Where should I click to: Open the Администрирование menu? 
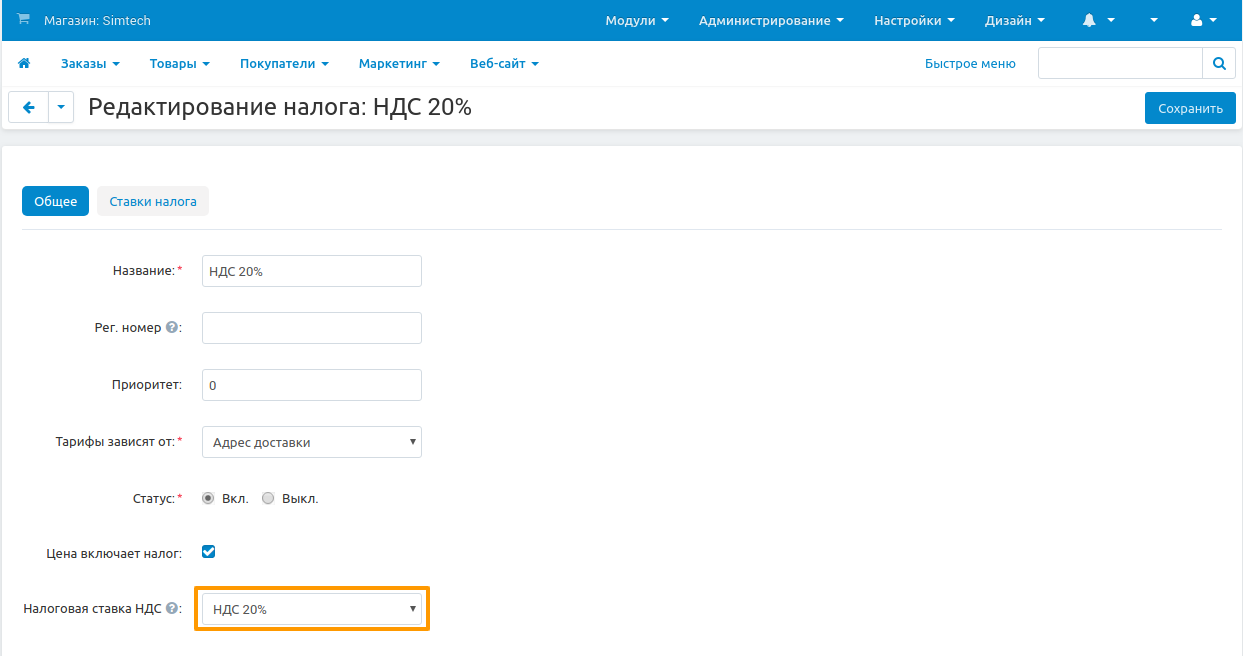coord(770,20)
